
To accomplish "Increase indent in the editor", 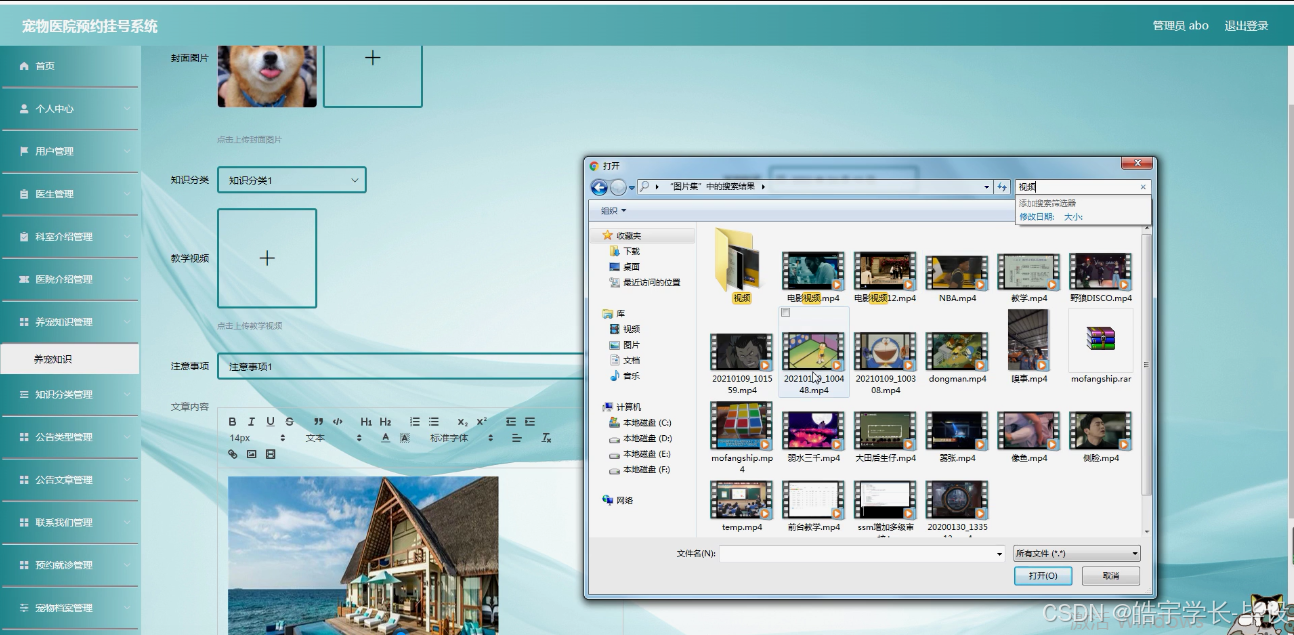I will click(x=530, y=422).
